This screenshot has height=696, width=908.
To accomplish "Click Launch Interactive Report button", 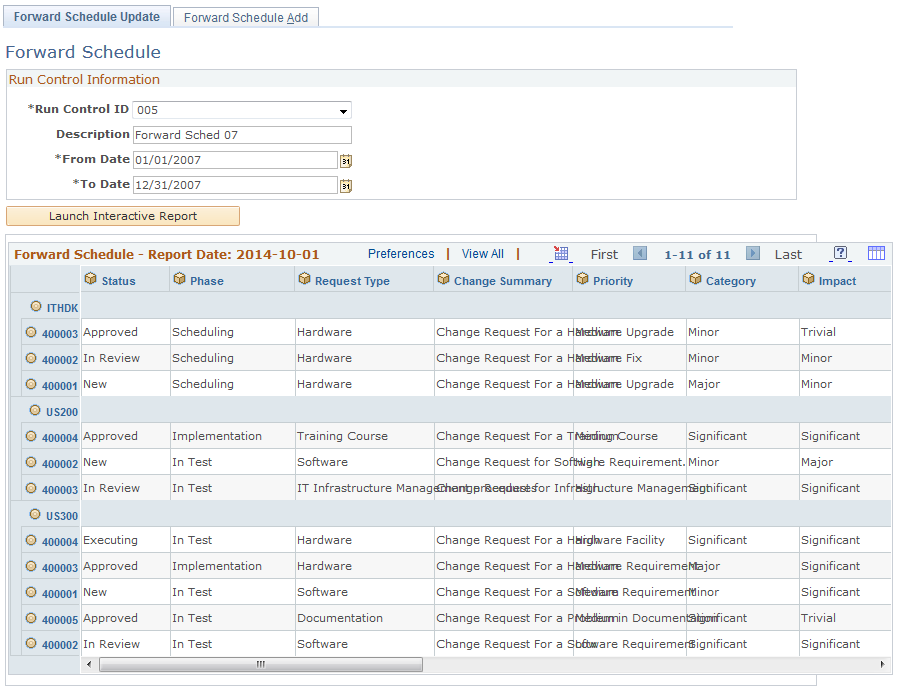I will pyautogui.click(x=123, y=216).
